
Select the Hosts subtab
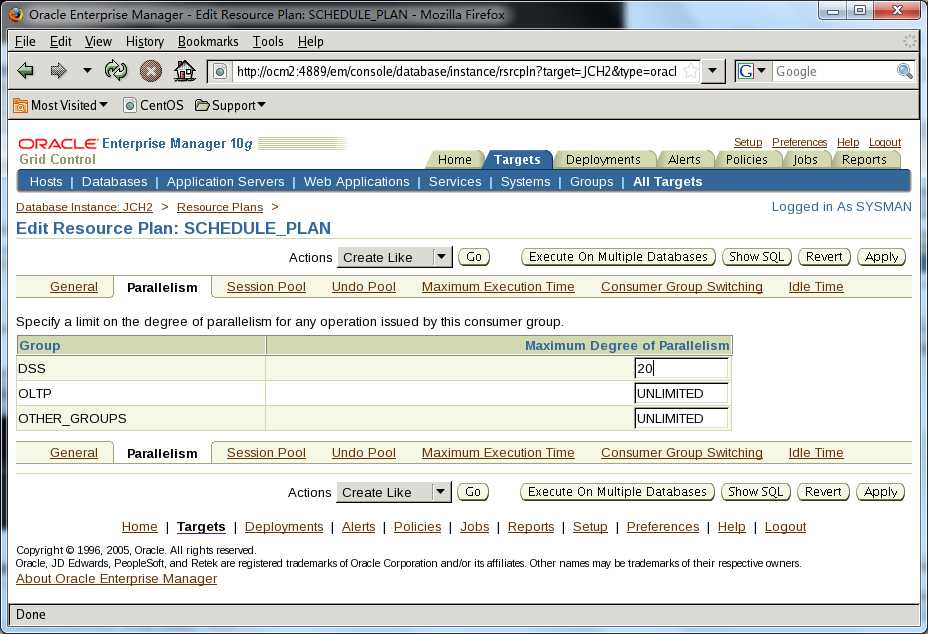coord(46,182)
